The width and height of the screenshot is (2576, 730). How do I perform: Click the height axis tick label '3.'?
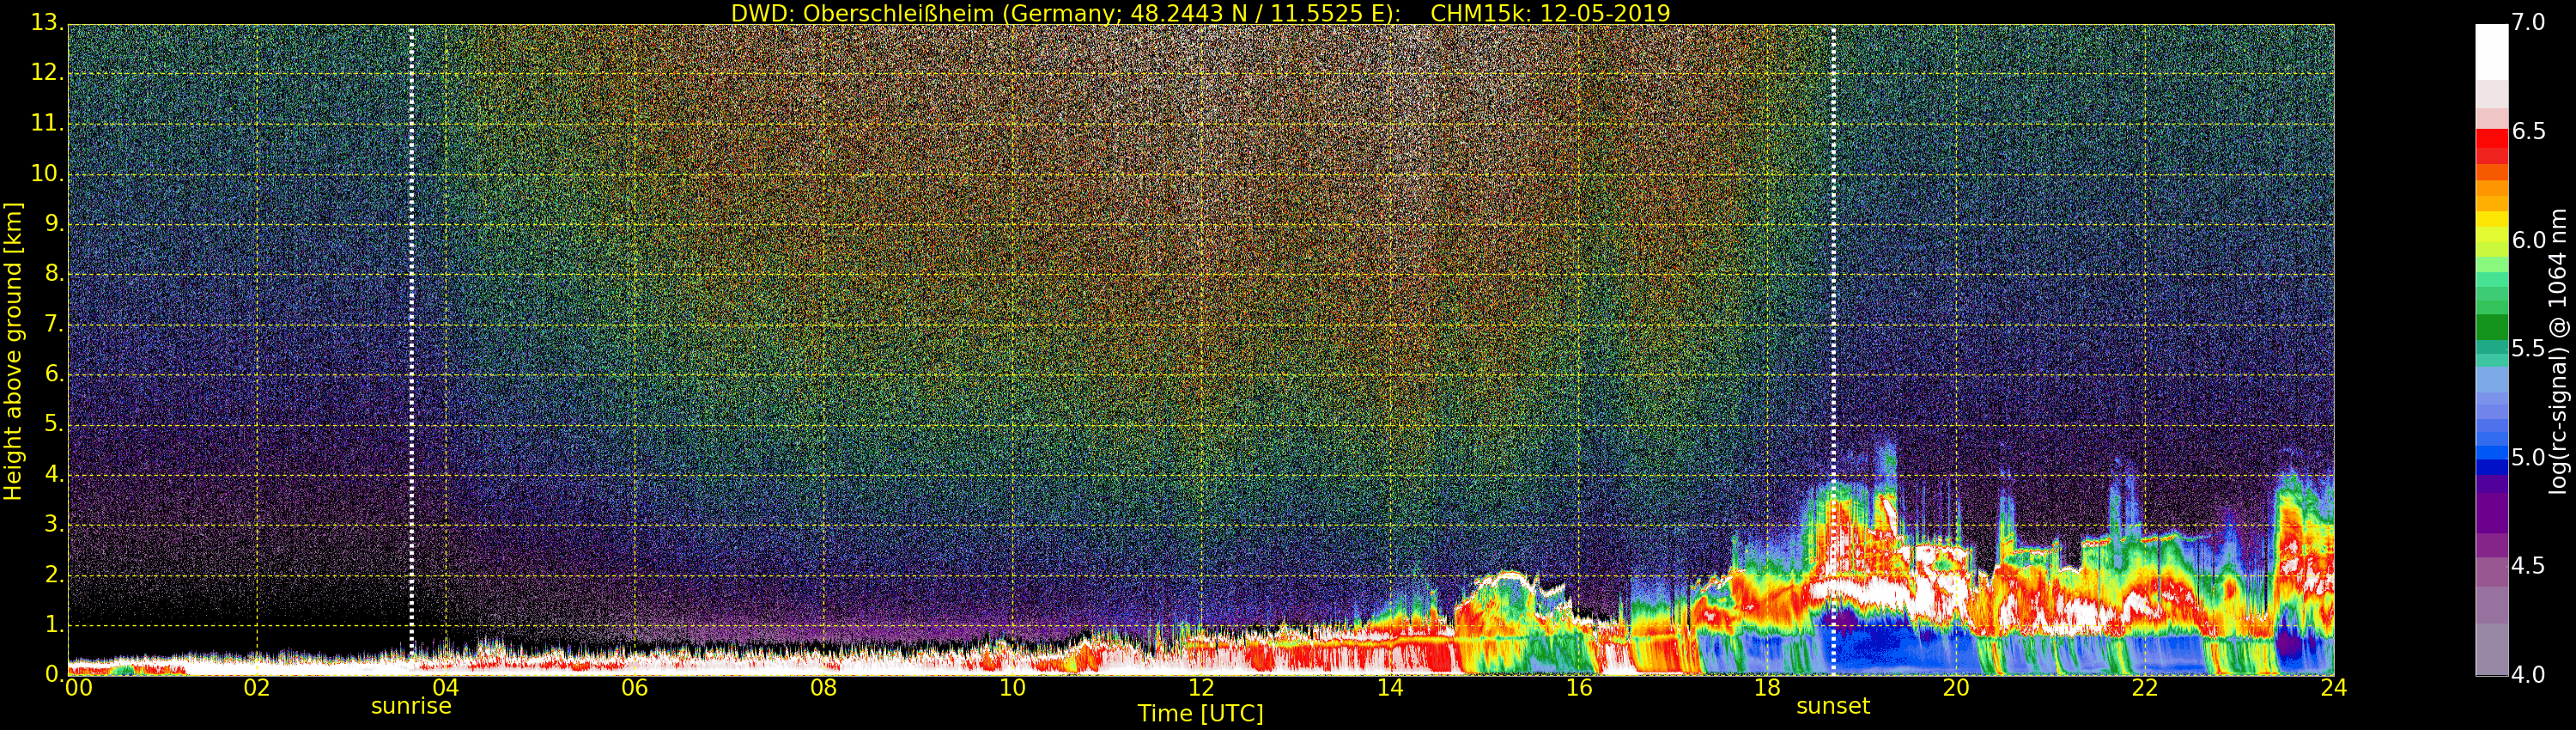tap(54, 525)
